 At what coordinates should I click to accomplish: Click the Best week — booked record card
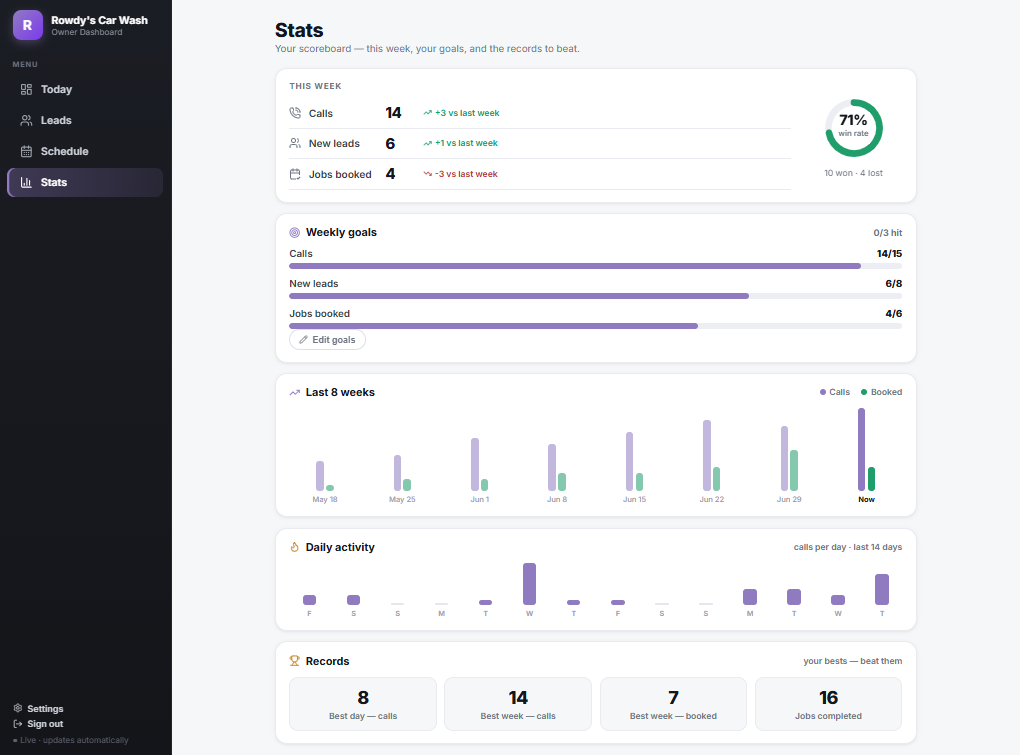point(673,704)
